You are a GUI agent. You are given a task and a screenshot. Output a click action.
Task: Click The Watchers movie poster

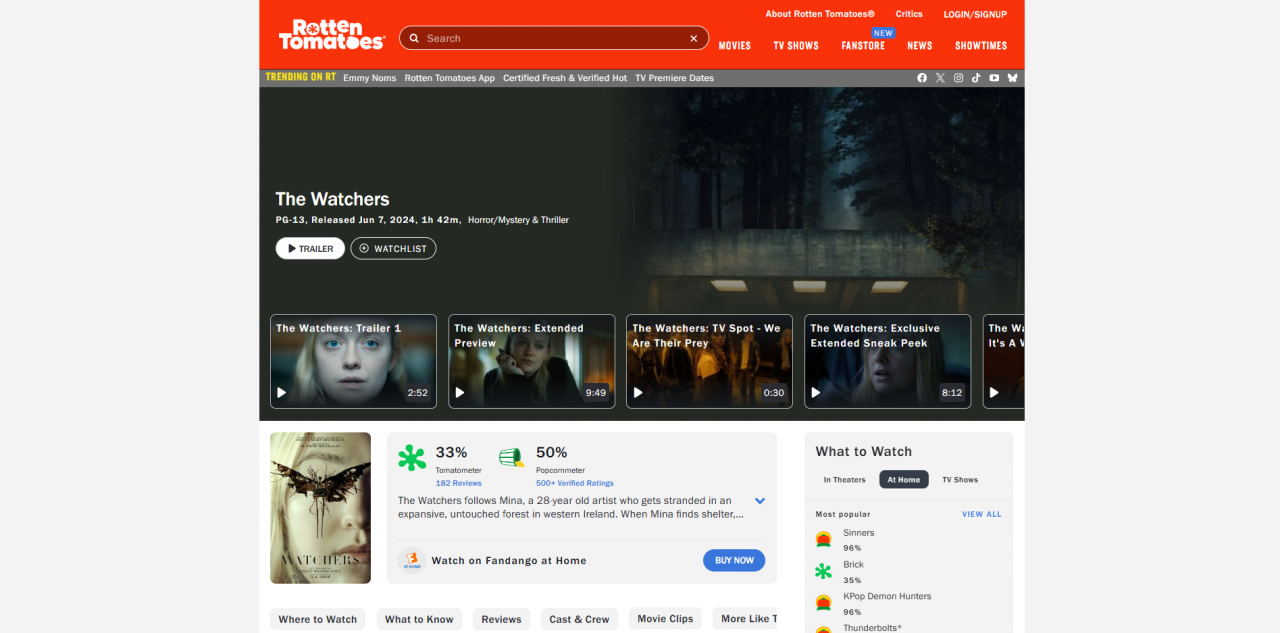pos(320,508)
